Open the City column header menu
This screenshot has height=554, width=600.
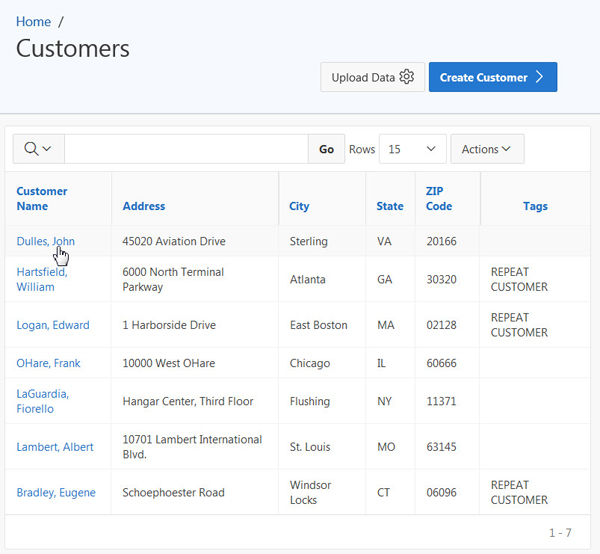299,206
